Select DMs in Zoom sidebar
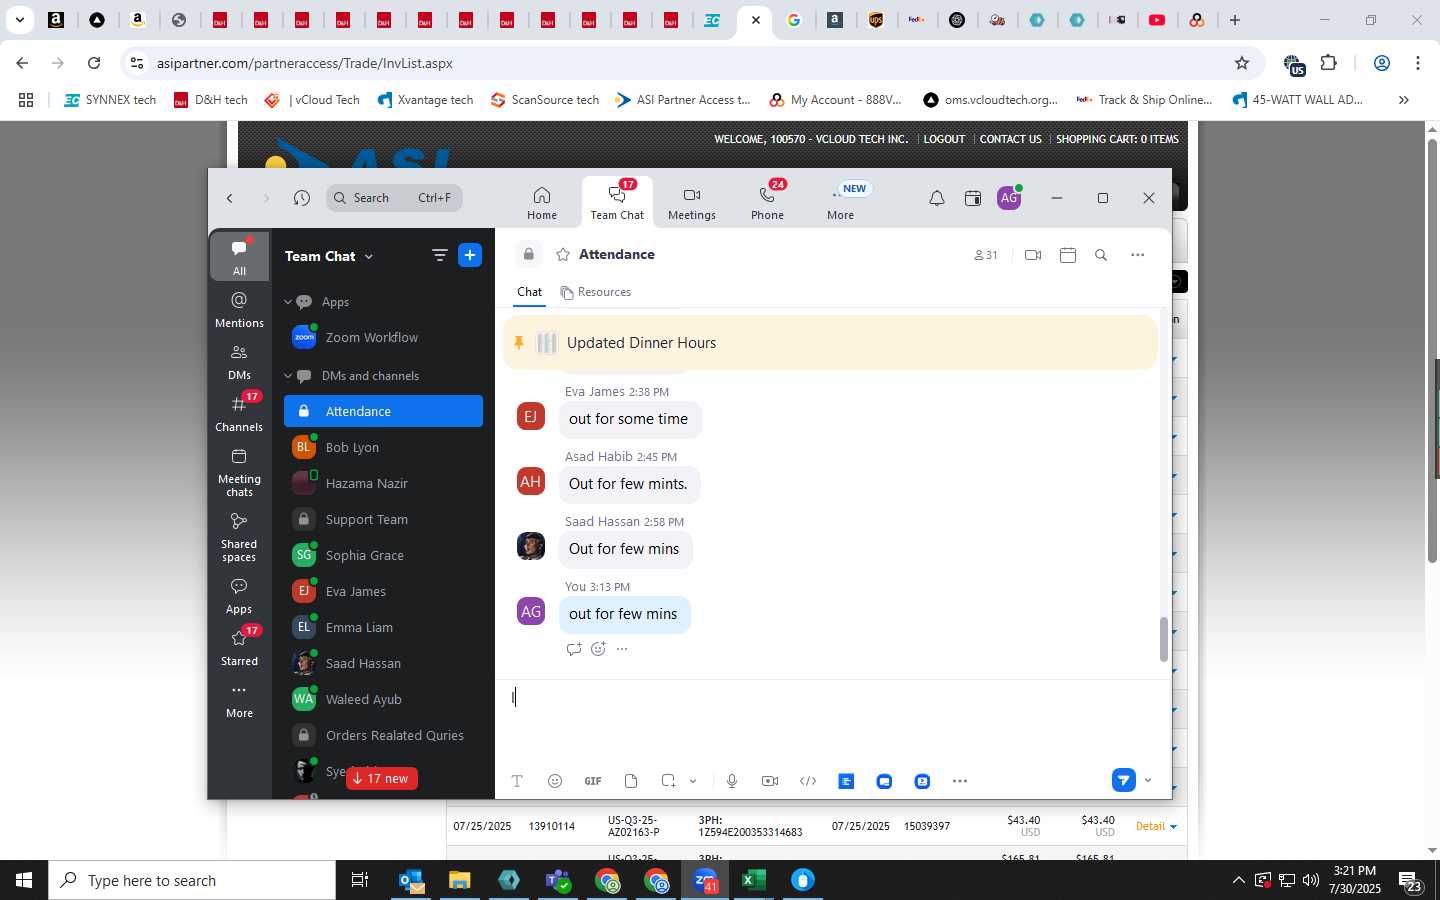The image size is (1440, 900). [239, 361]
